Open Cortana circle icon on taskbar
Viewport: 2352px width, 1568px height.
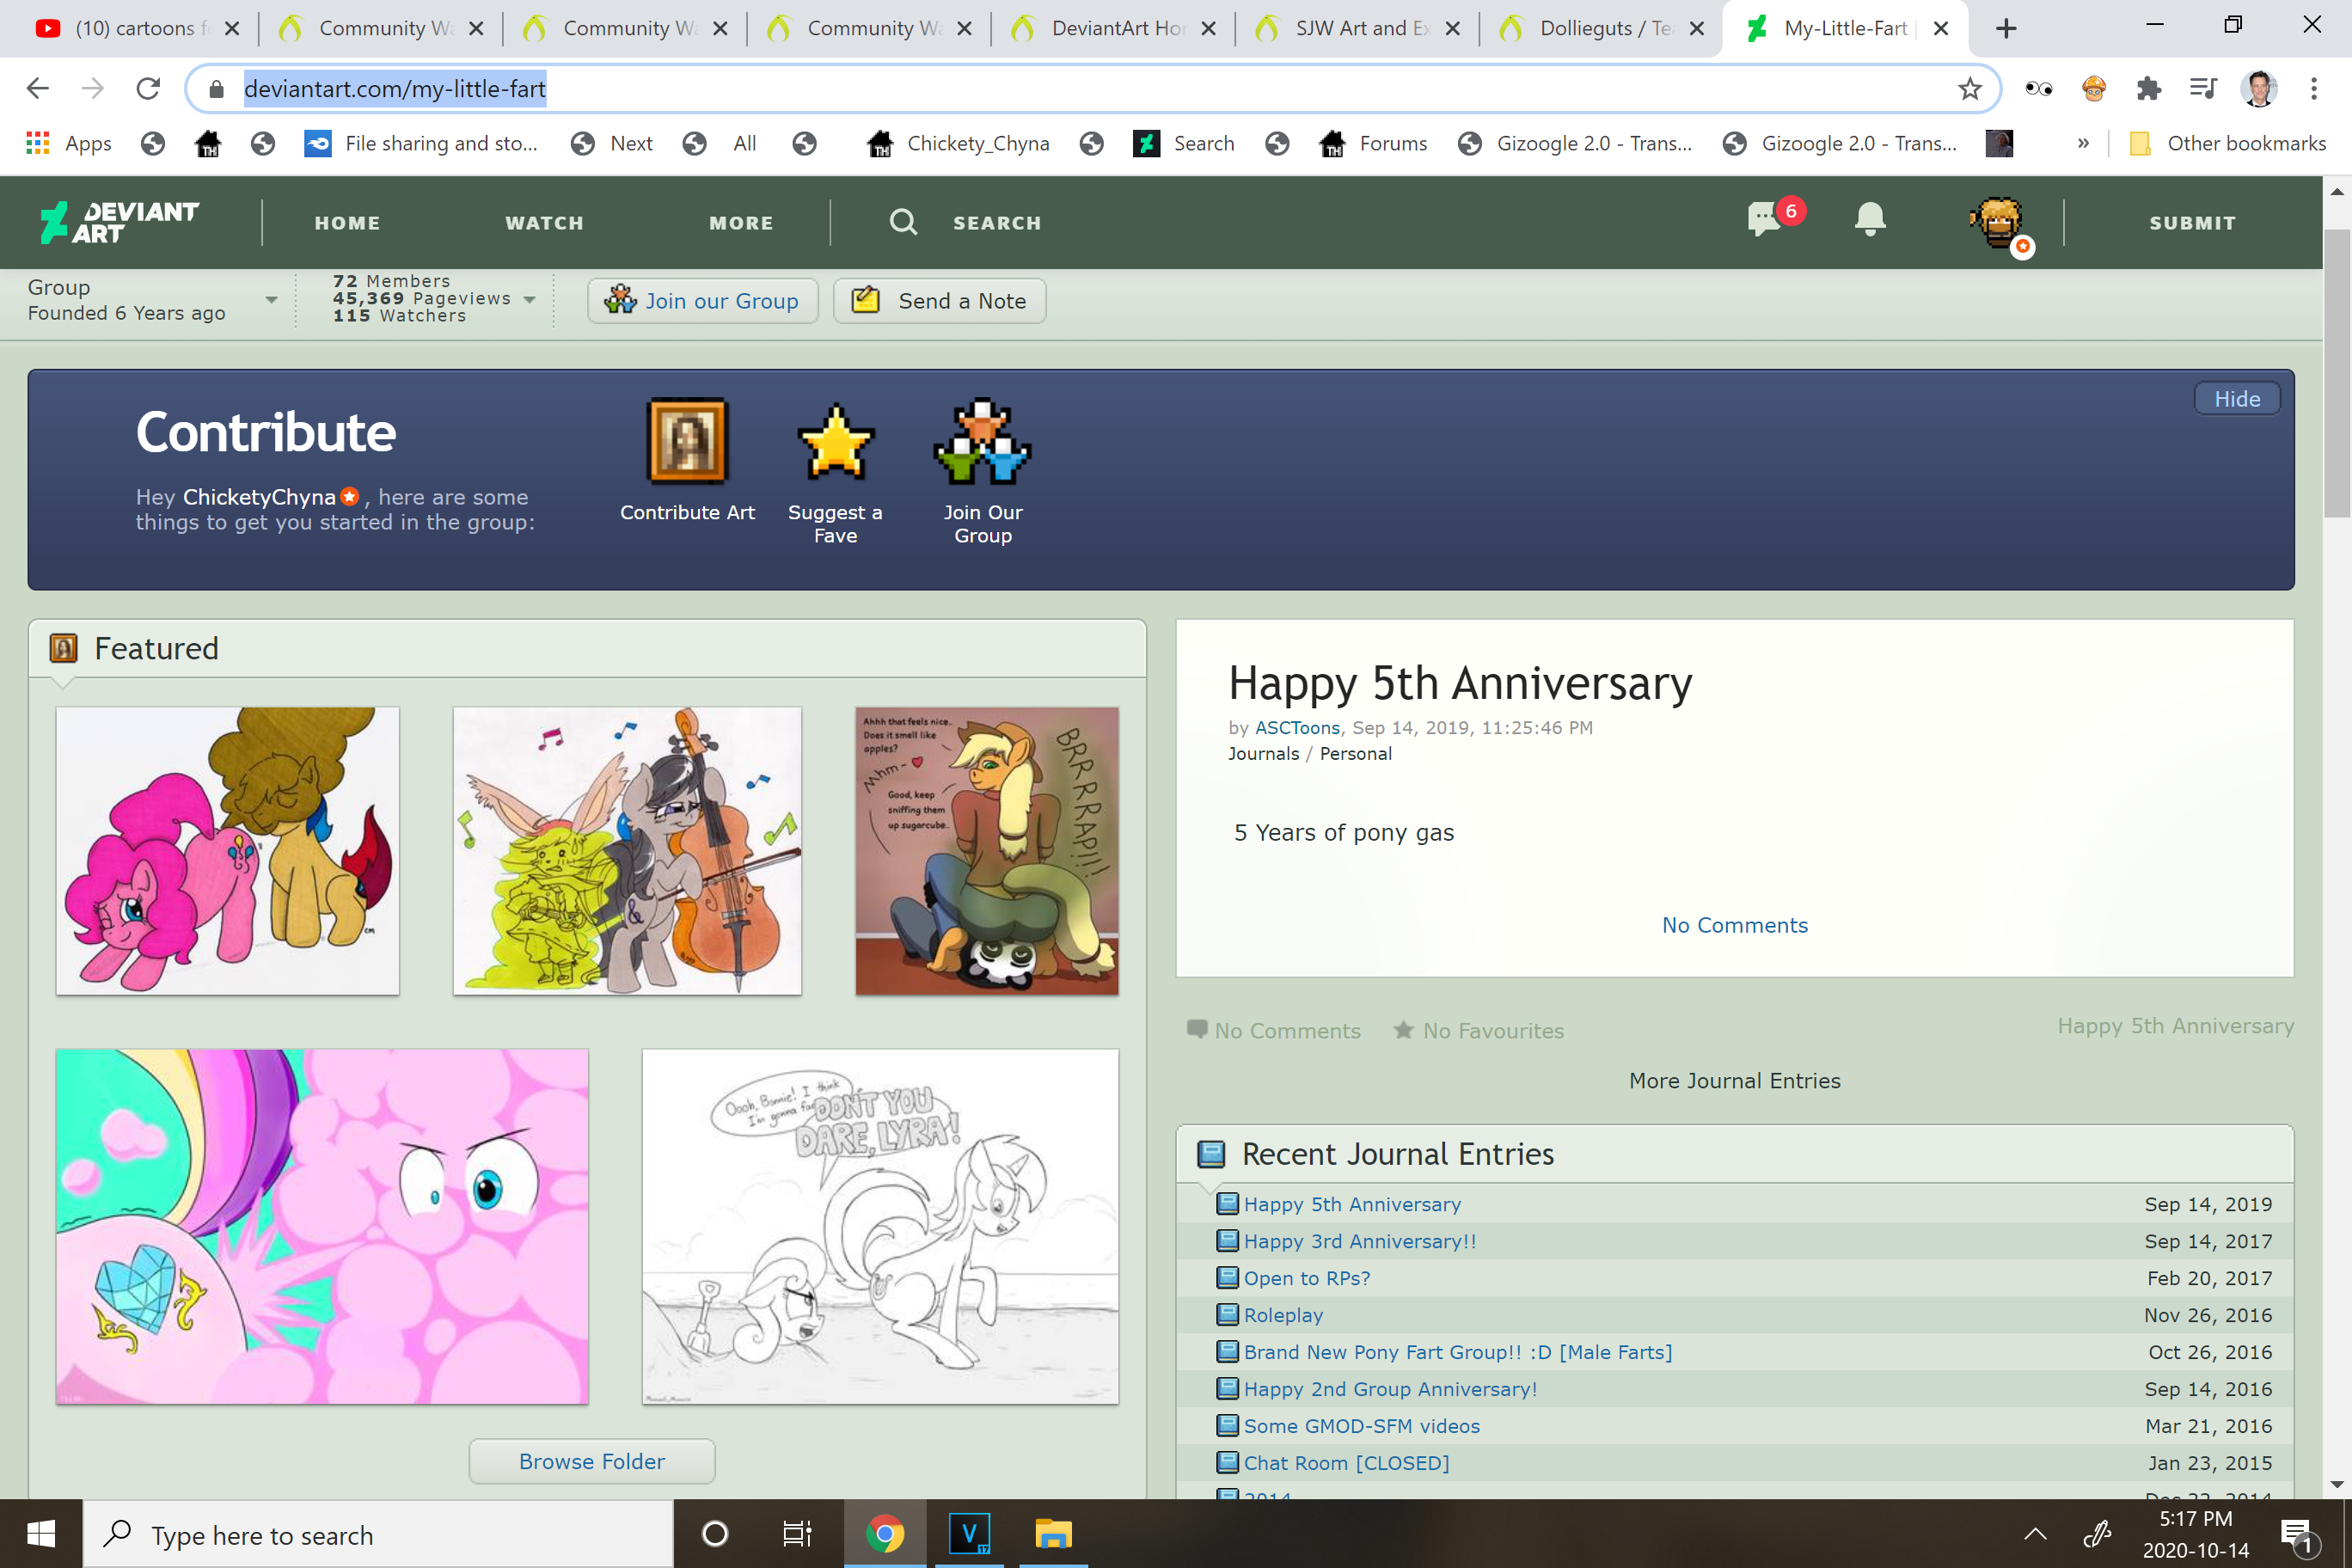point(715,1533)
